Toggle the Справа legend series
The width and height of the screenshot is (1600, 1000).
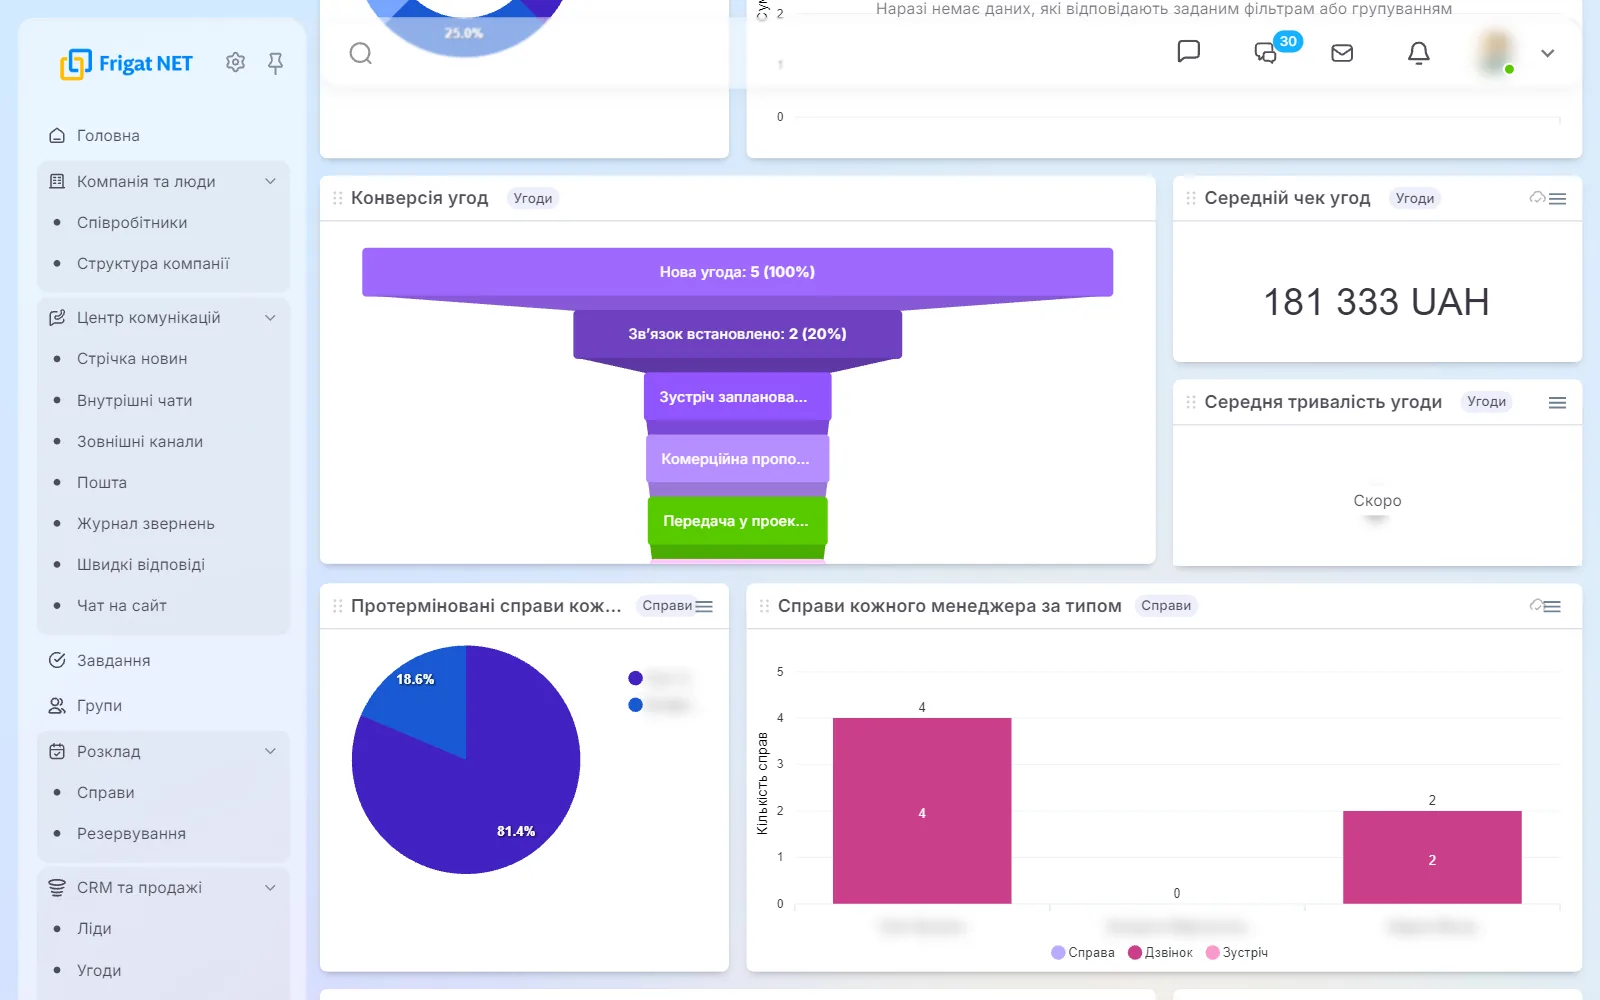tap(1082, 952)
